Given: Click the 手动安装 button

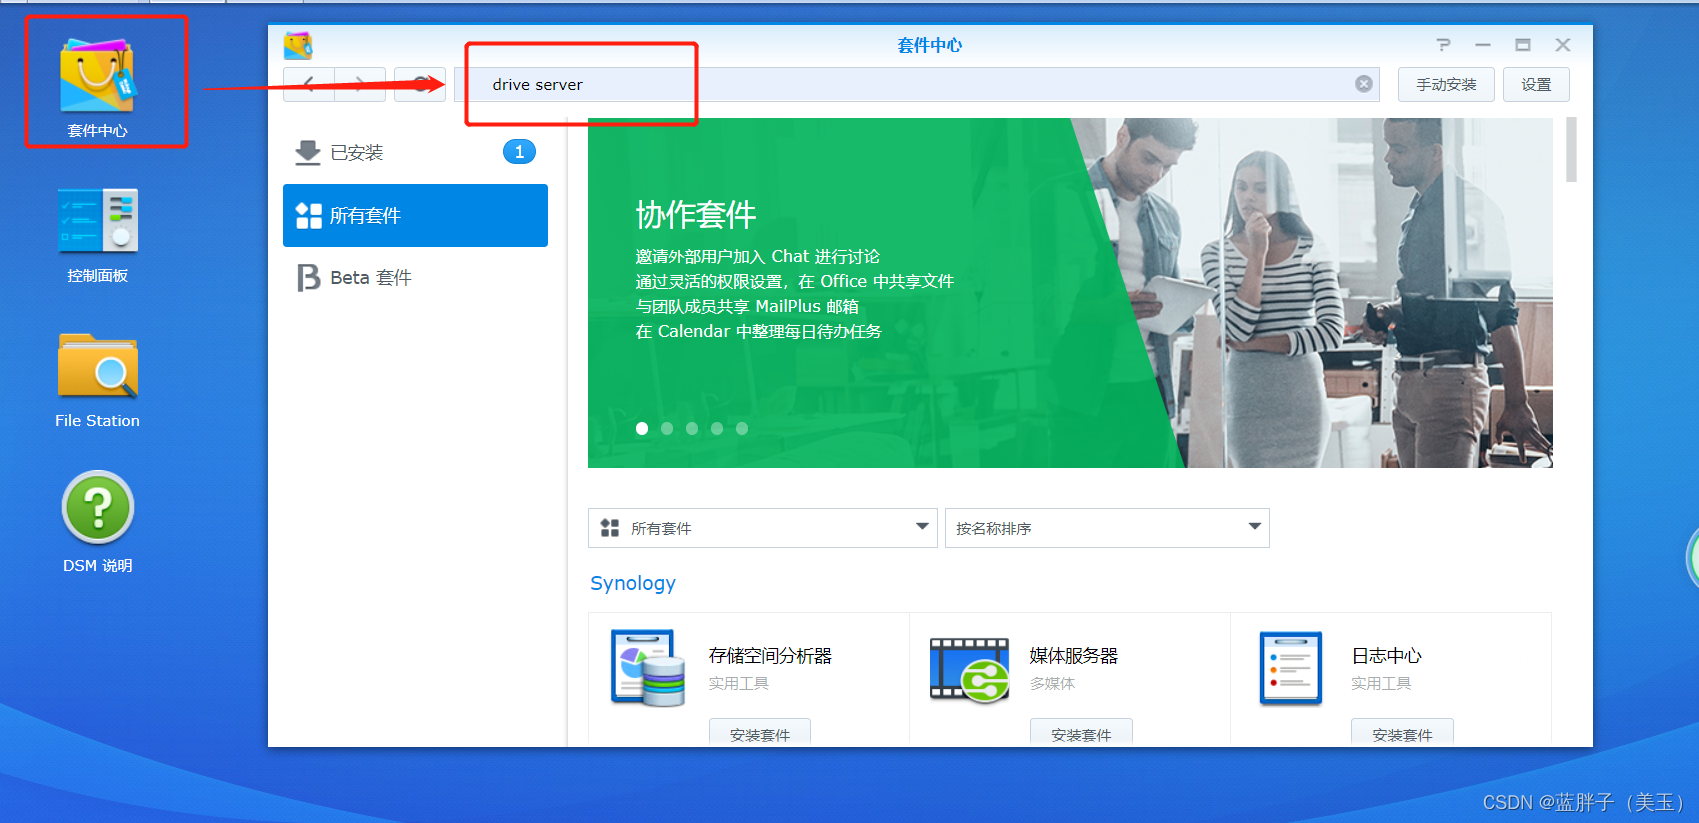Looking at the screenshot, I should (1446, 84).
